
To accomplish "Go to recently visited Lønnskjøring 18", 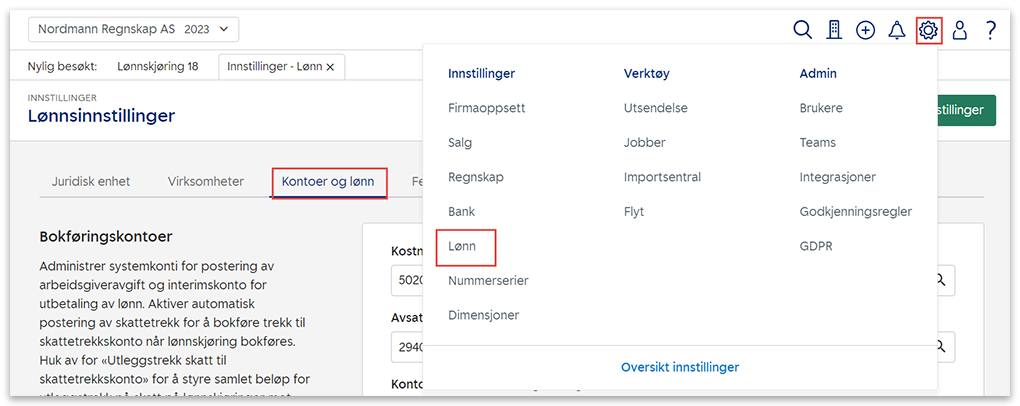I will pyautogui.click(x=158, y=66).
